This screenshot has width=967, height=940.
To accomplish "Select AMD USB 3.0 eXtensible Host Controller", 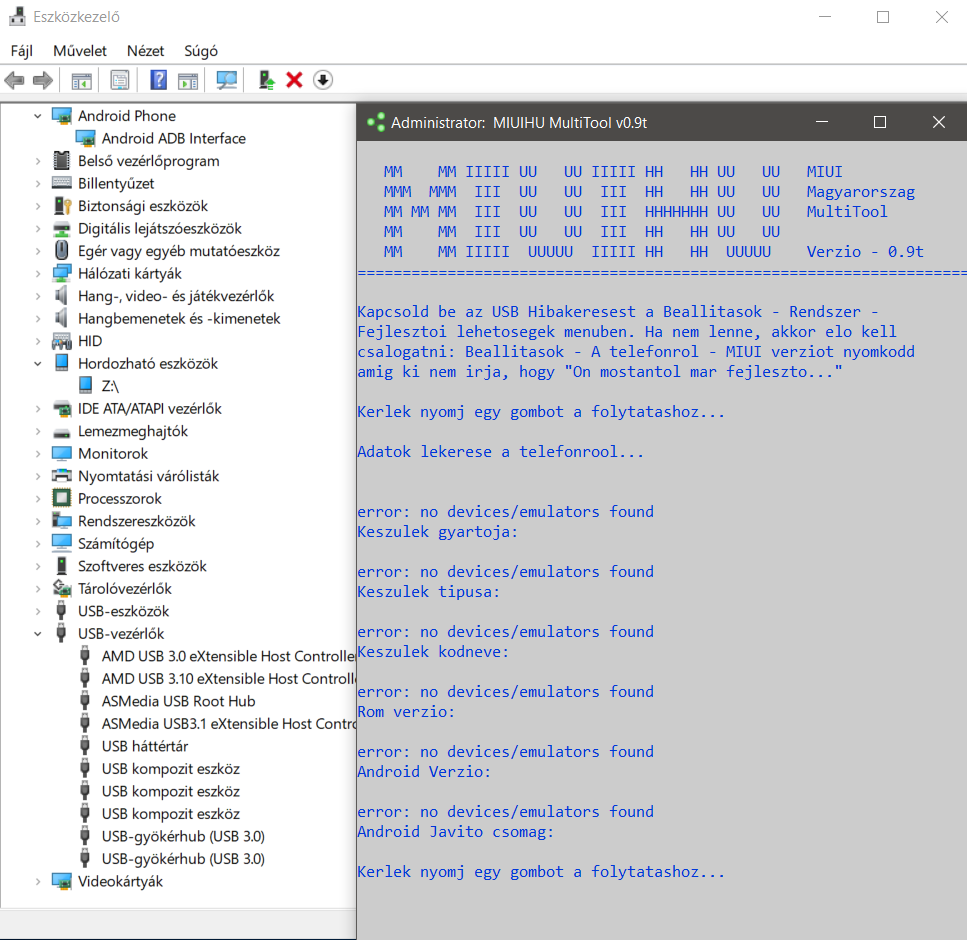I will pyautogui.click(x=229, y=656).
